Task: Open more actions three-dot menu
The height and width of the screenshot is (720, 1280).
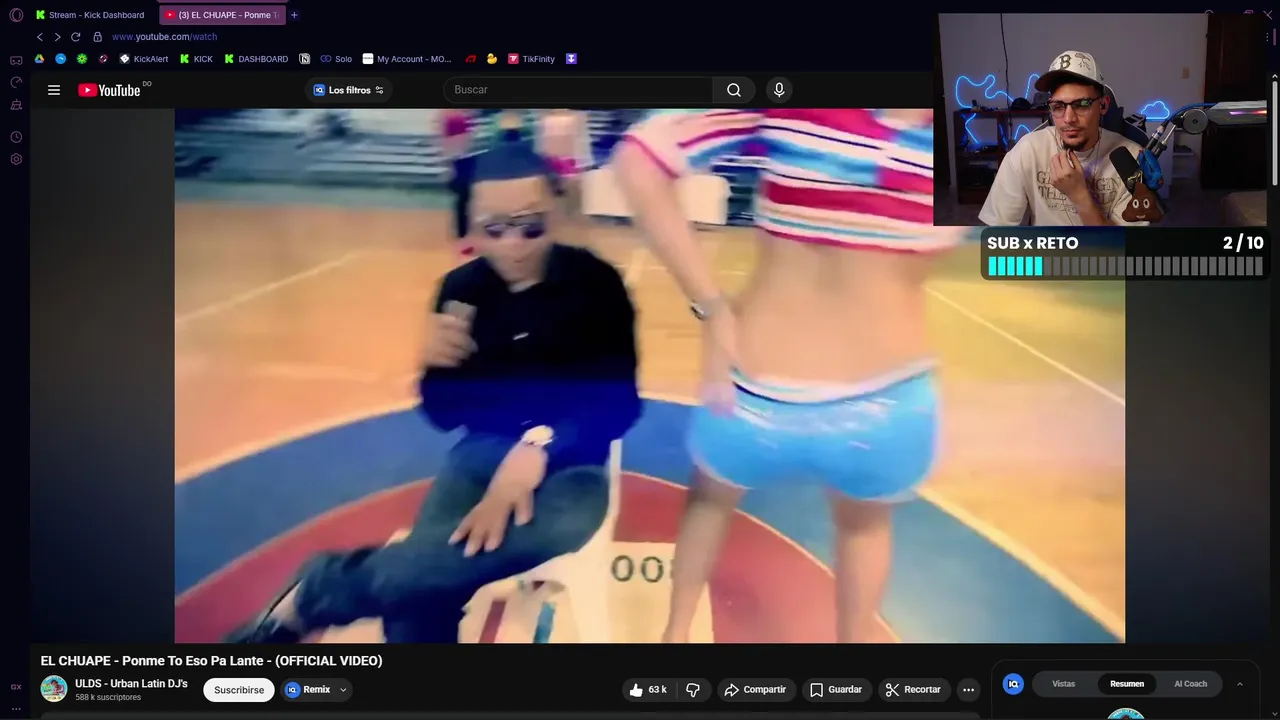Action: point(968,690)
